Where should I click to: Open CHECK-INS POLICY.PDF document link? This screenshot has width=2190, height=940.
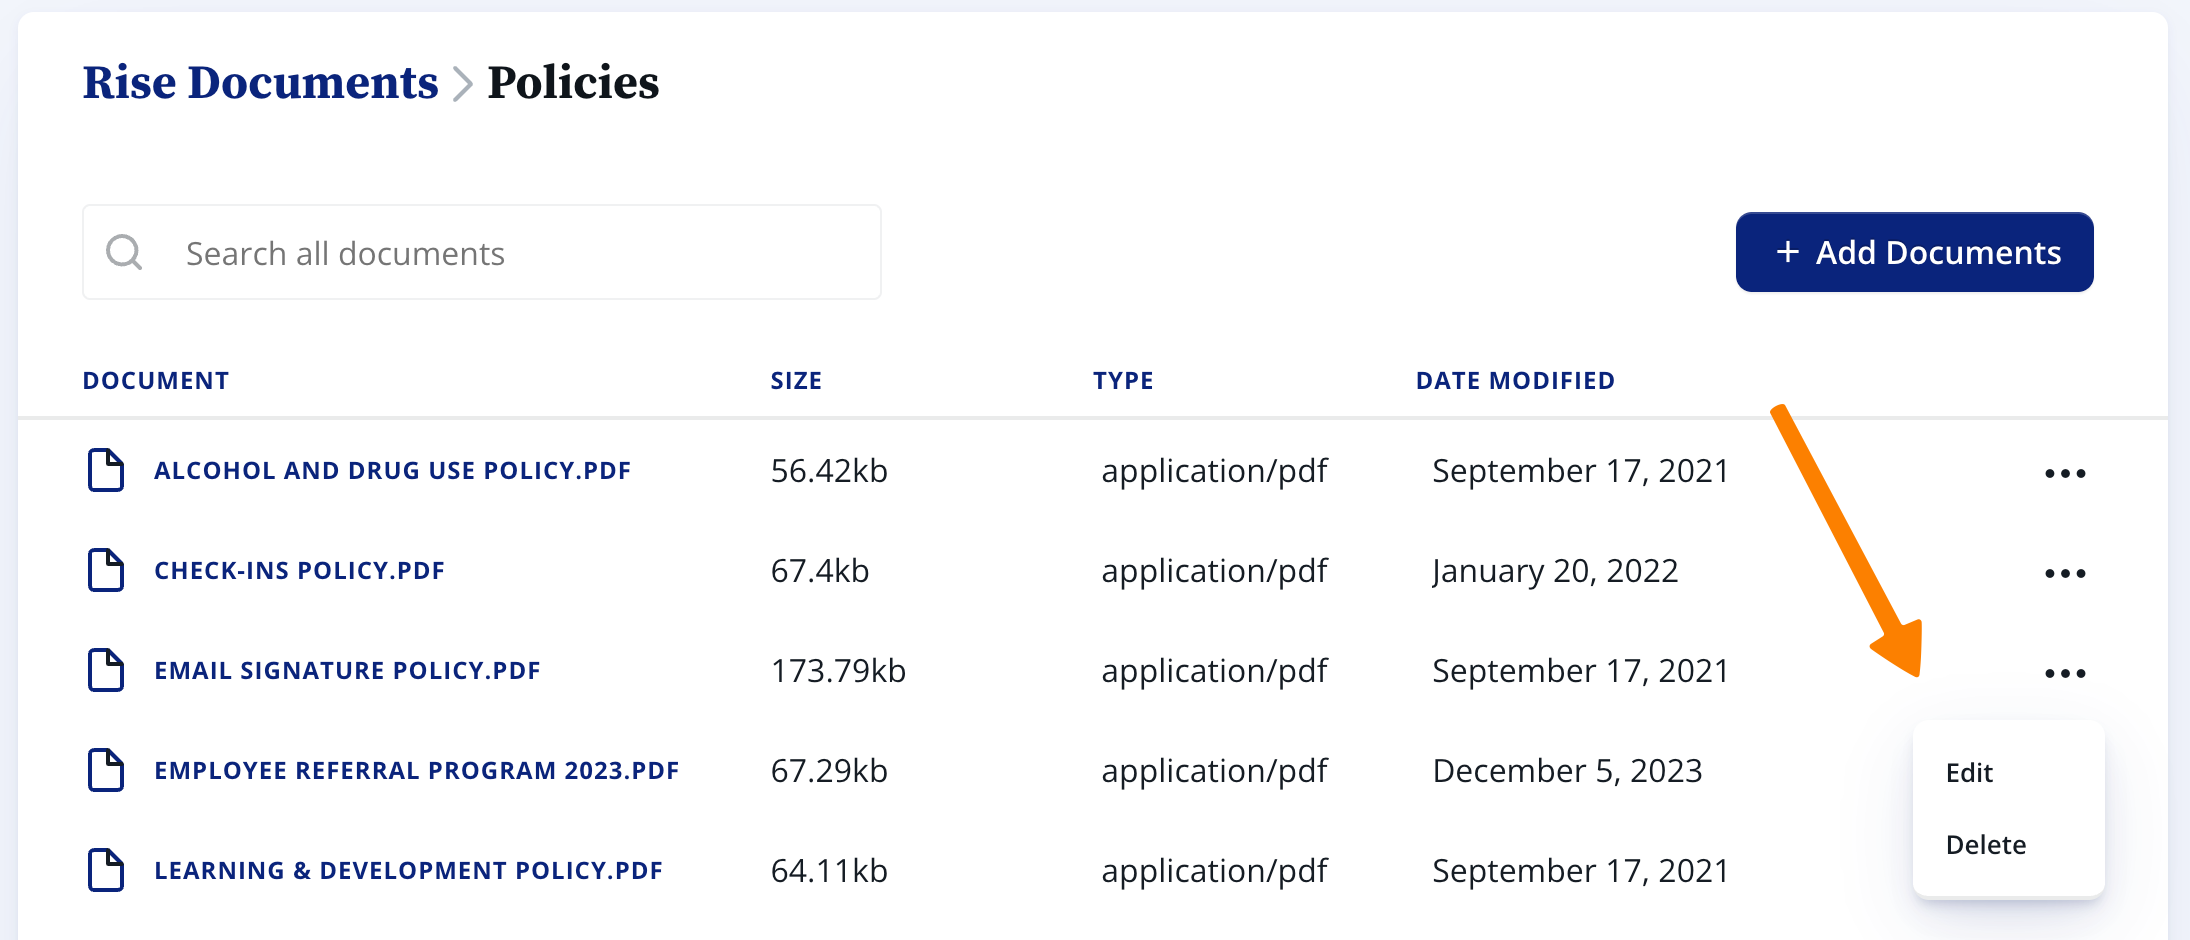click(299, 571)
